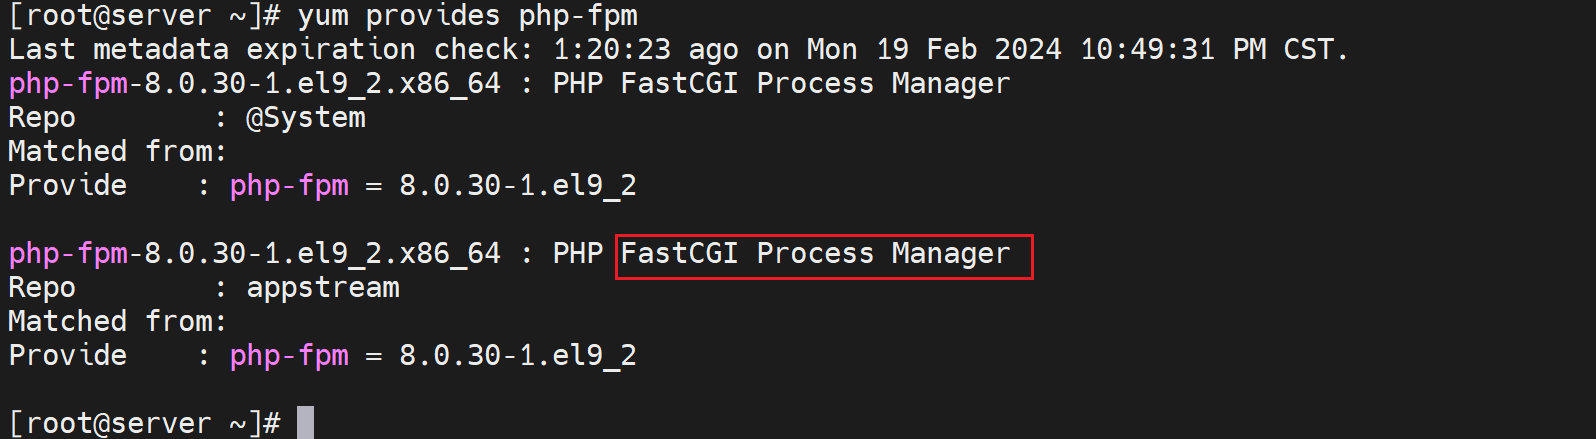Click the magenta php-fpm package name above '@System'
1596x439 pixels.
pos(68,84)
